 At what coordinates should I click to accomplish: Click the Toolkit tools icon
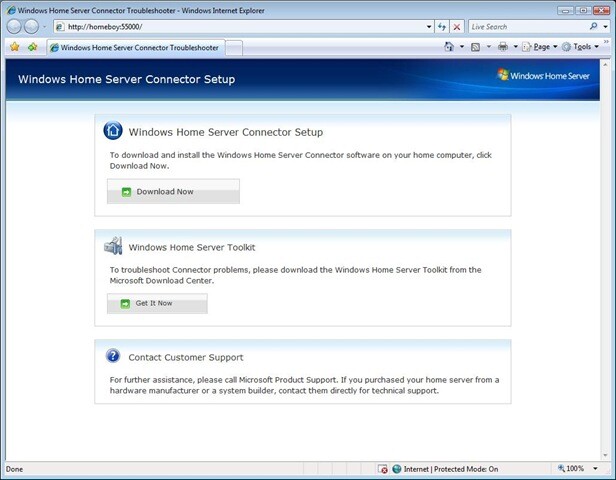[x=113, y=246]
